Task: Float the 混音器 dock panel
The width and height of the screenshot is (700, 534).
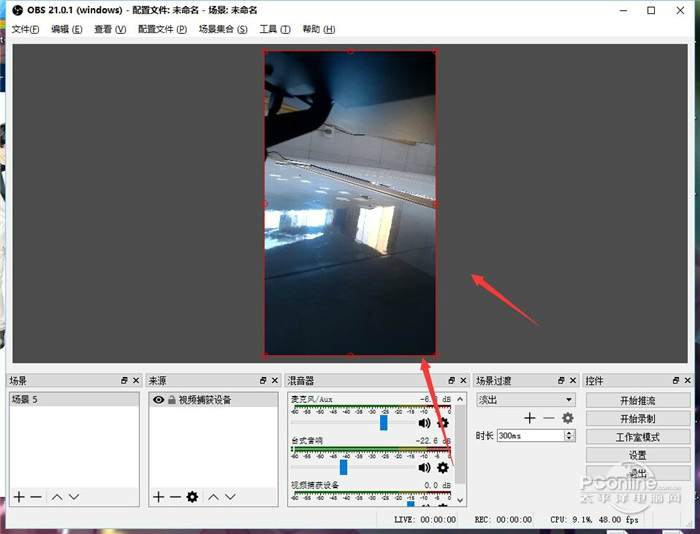Action: pyautogui.click(x=451, y=380)
